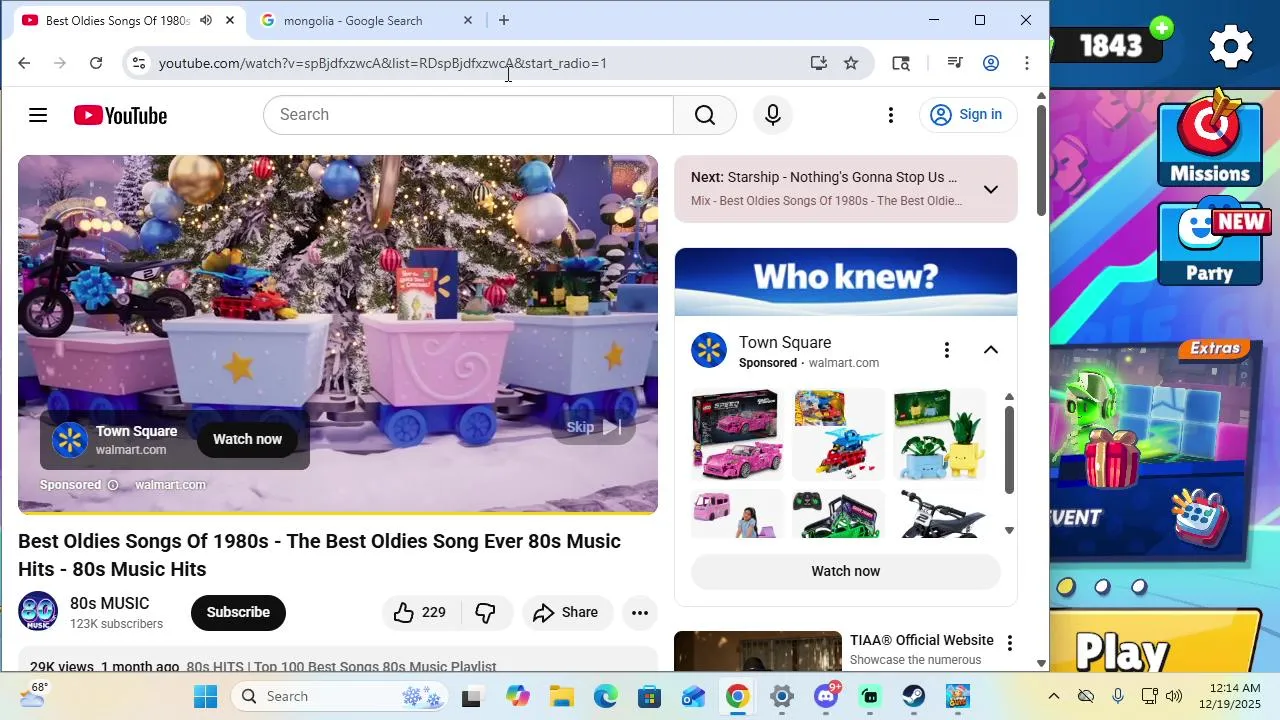Viewport: 1280px width, 720px height.
Task: Open the Chrome profile icon
Action: [x=991, y=63]
